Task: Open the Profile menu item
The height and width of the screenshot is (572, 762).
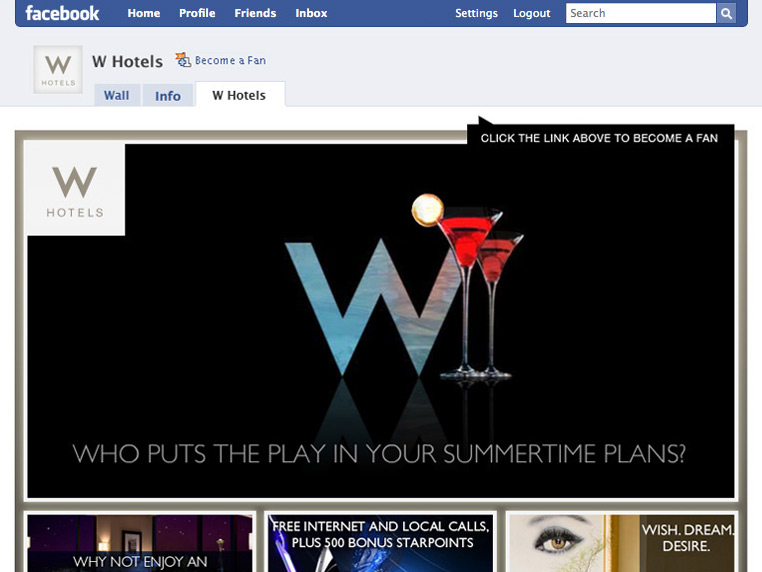Action: (x=197, y=13)
